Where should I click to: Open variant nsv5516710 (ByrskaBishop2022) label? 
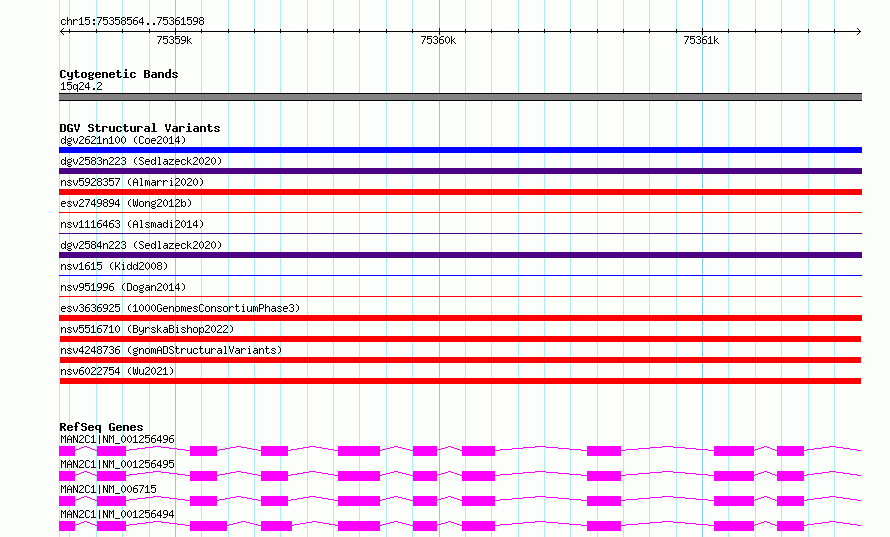pos(147,329)
